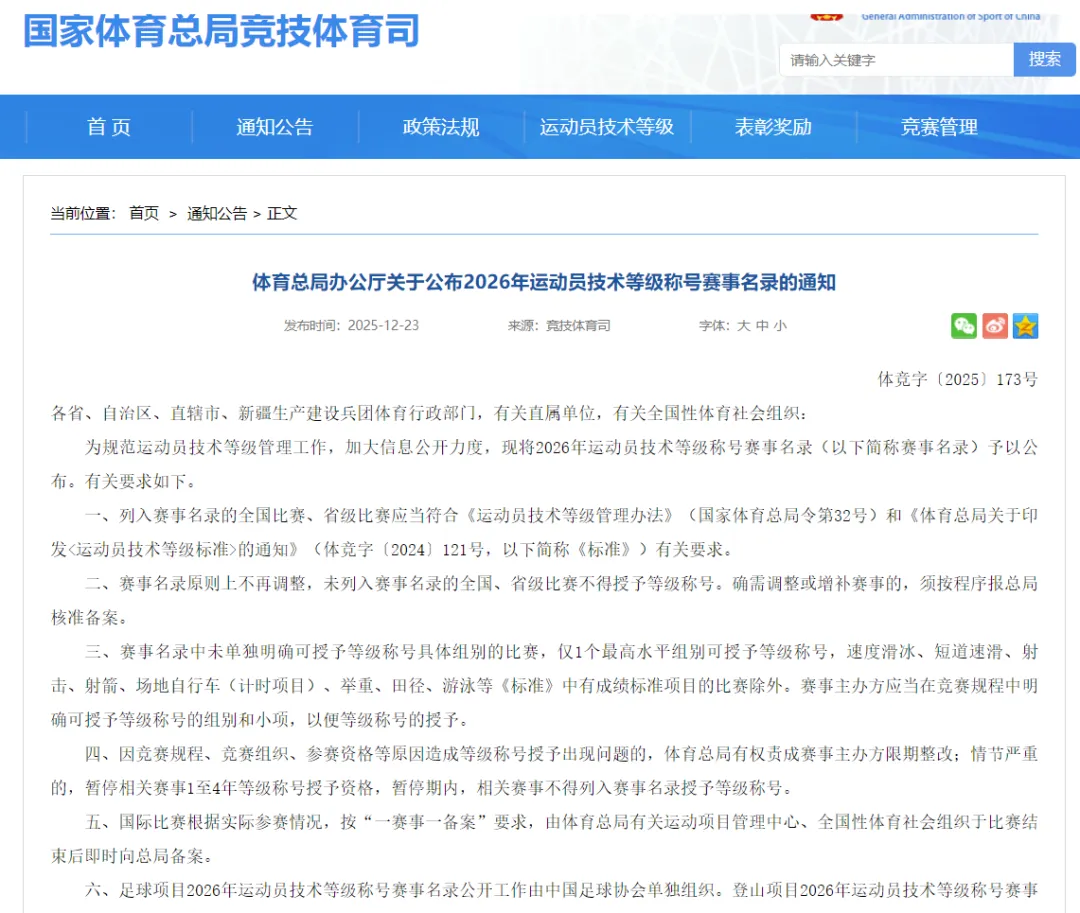Open 通知公告 navigation menu item
The height and width of the screenshot is (913, 1080).
275,127
